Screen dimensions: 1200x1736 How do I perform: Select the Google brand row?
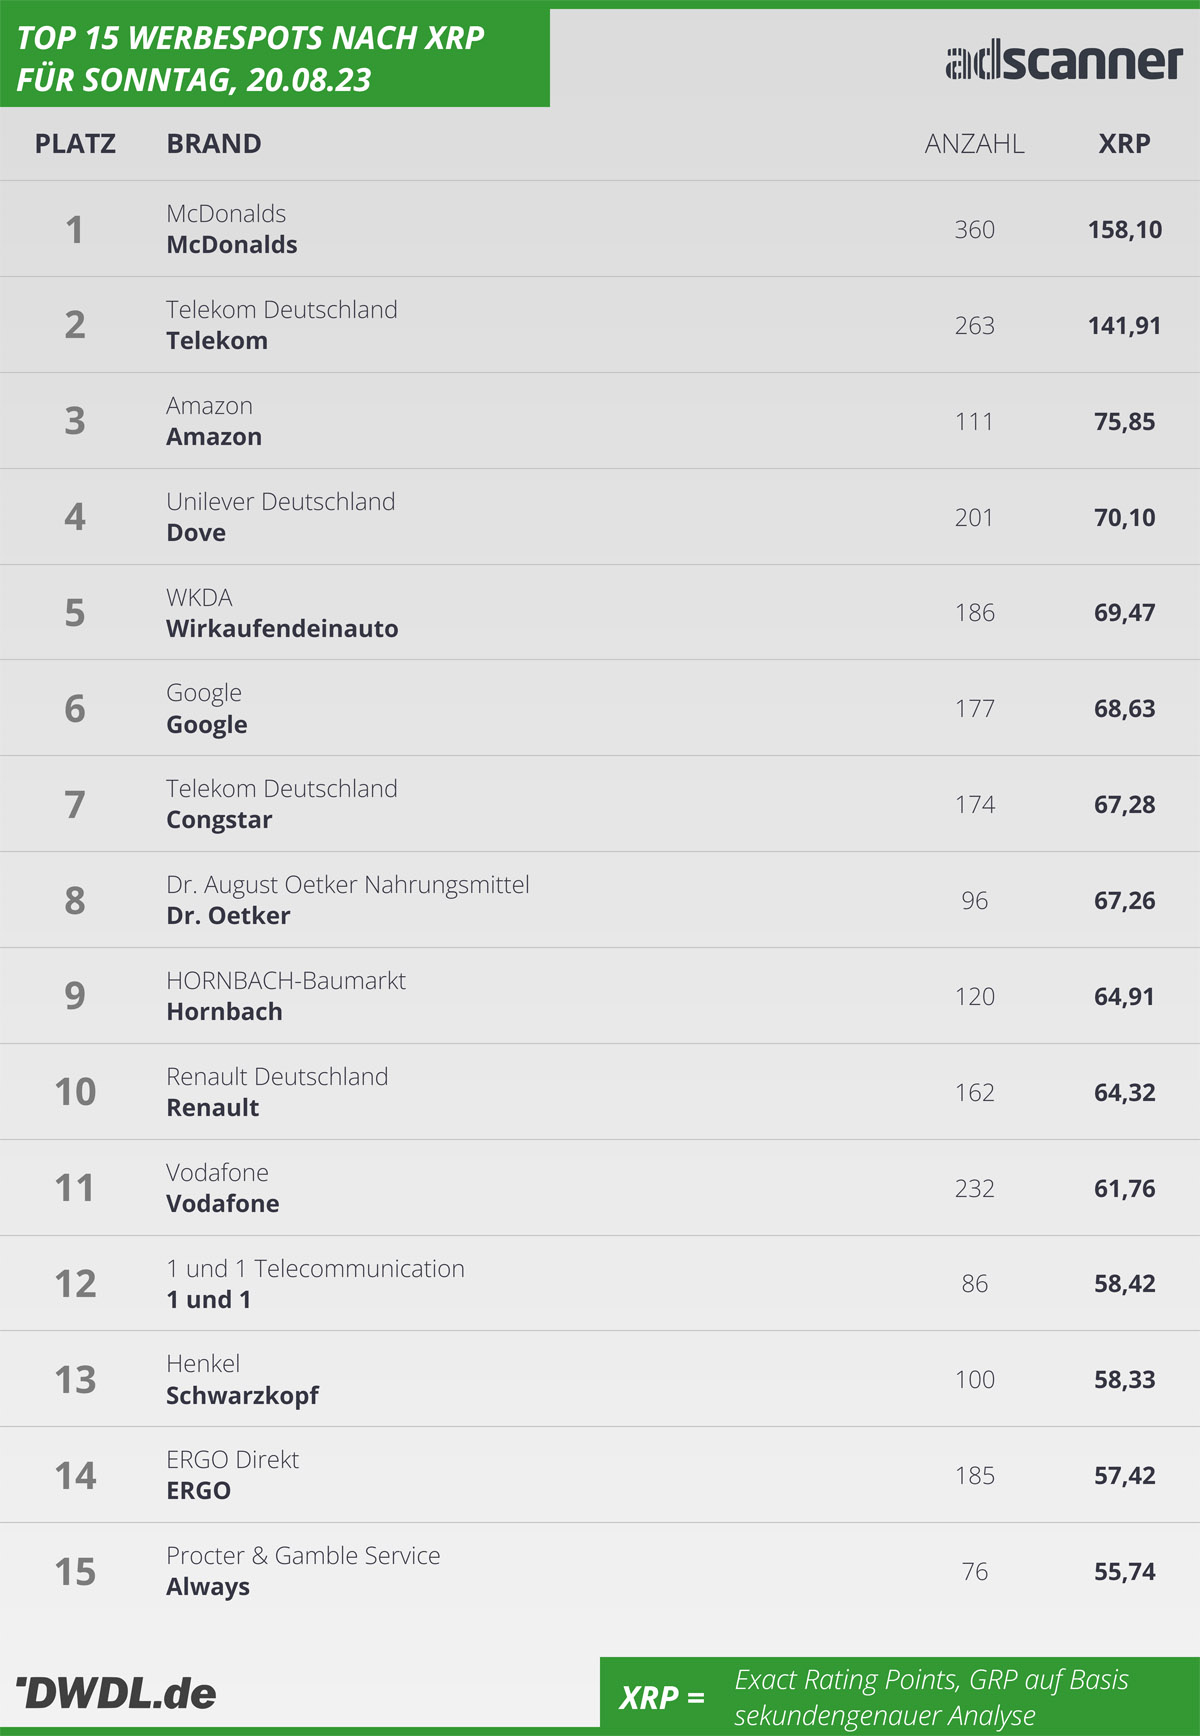(600, 708)
